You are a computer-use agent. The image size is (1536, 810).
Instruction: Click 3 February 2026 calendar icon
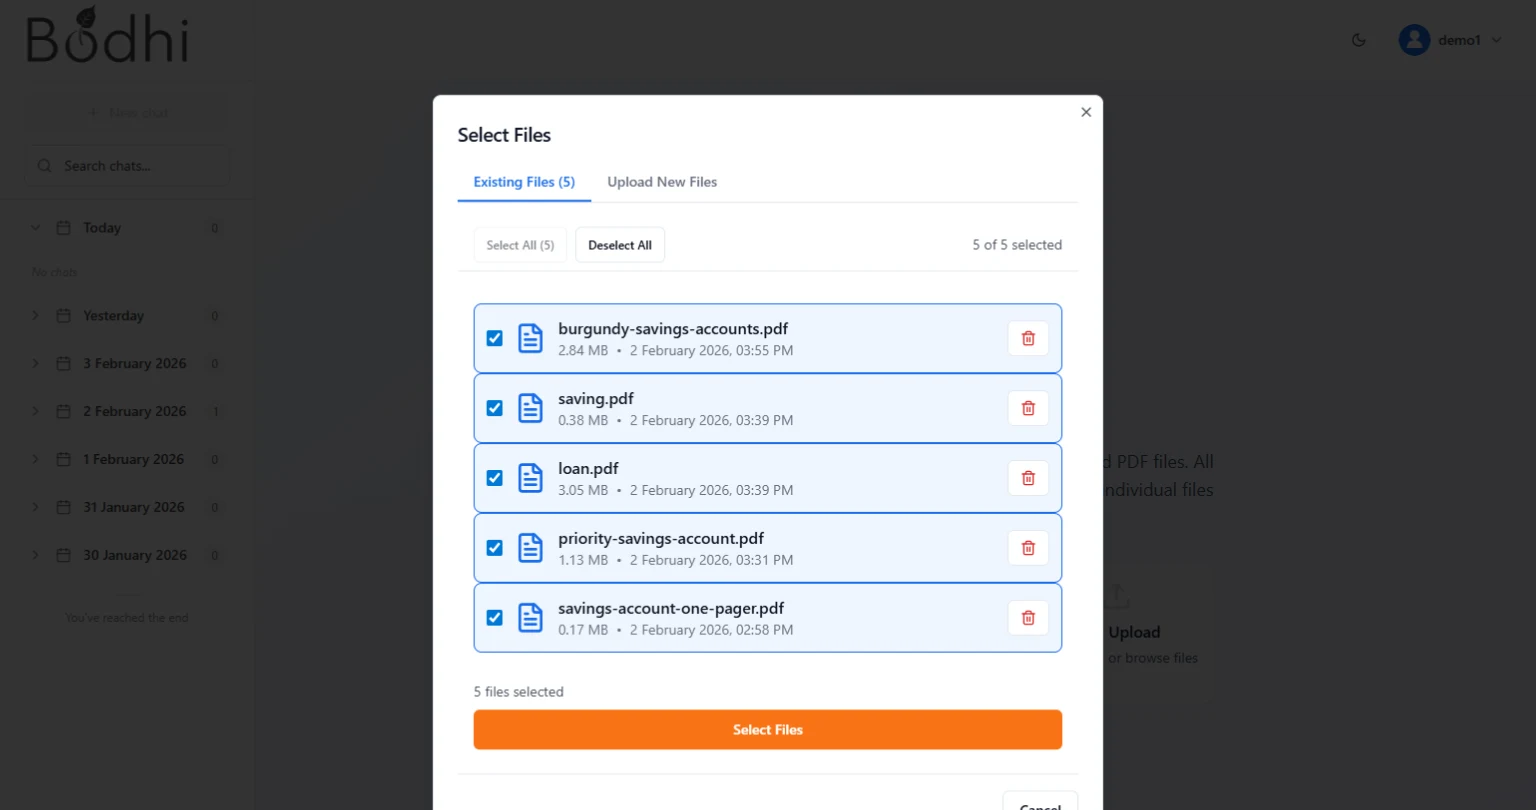pyautogui.click(x=63, y=364)
